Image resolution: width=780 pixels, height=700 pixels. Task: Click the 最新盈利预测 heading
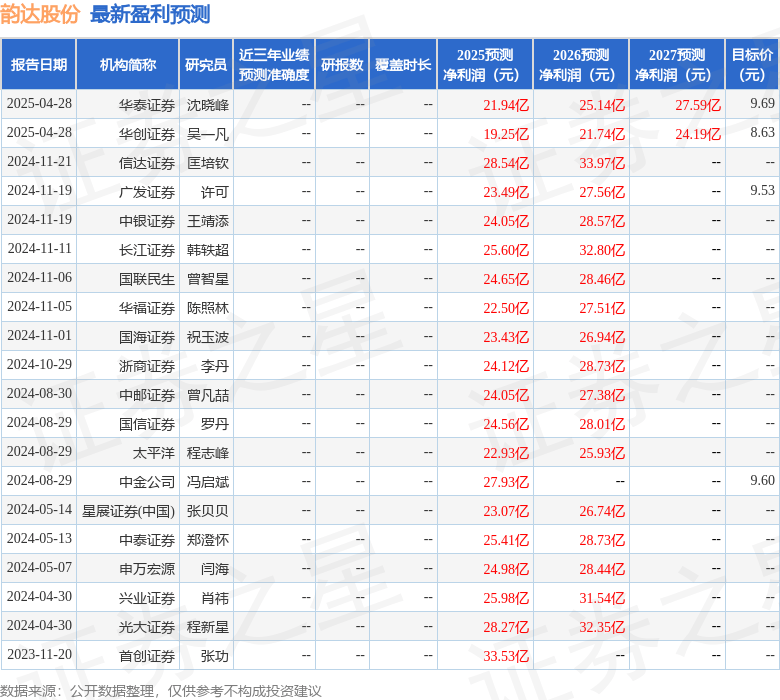coord(150,14)
